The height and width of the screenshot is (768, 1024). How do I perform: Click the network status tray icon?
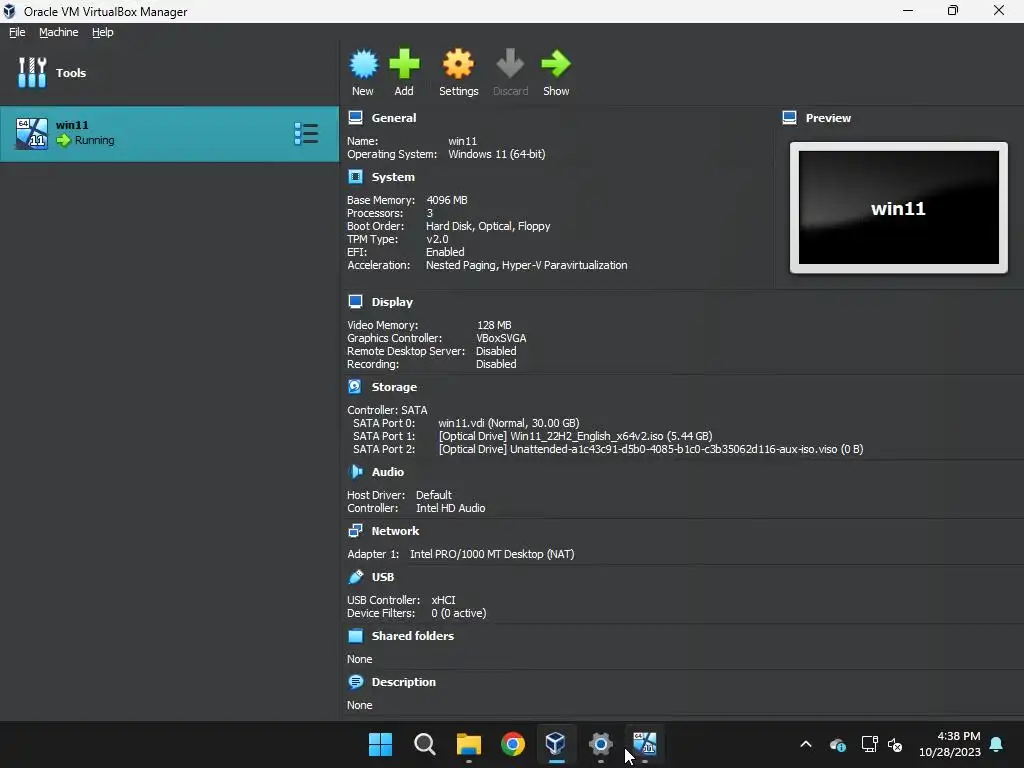pyautogui.click(x=869, y=744)
